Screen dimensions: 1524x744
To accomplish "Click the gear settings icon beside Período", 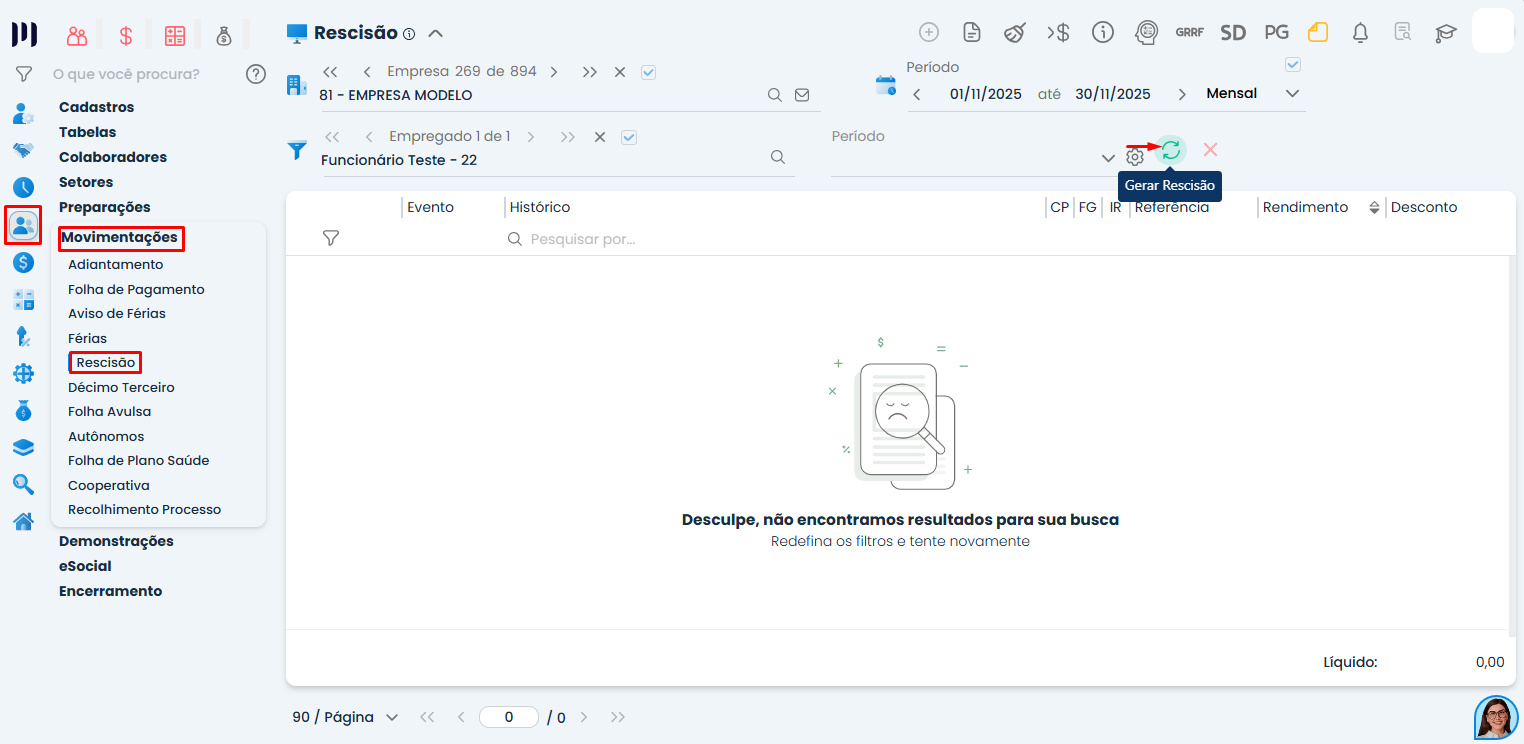I will click(x=1134, y=157).
